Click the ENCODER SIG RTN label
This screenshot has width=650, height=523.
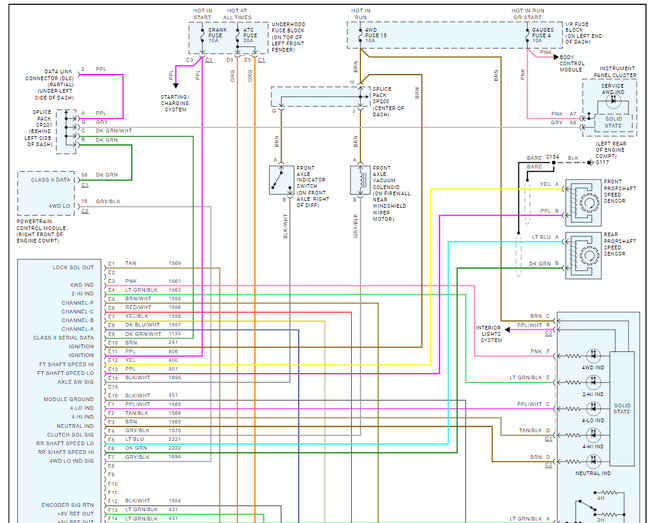pyautogui.click(x=68, y=505)
